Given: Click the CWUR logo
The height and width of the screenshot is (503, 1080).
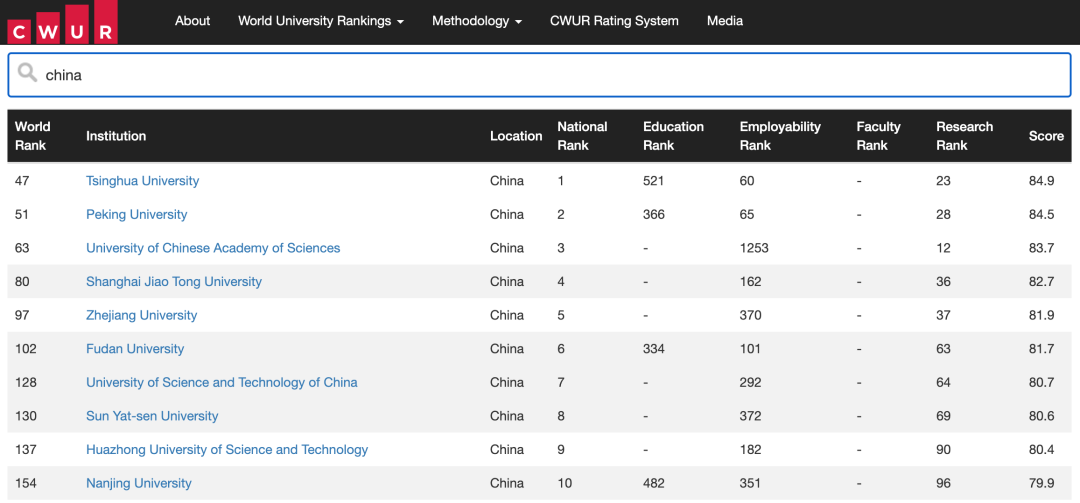Looking at the screenshot, I should click(62, 22).
